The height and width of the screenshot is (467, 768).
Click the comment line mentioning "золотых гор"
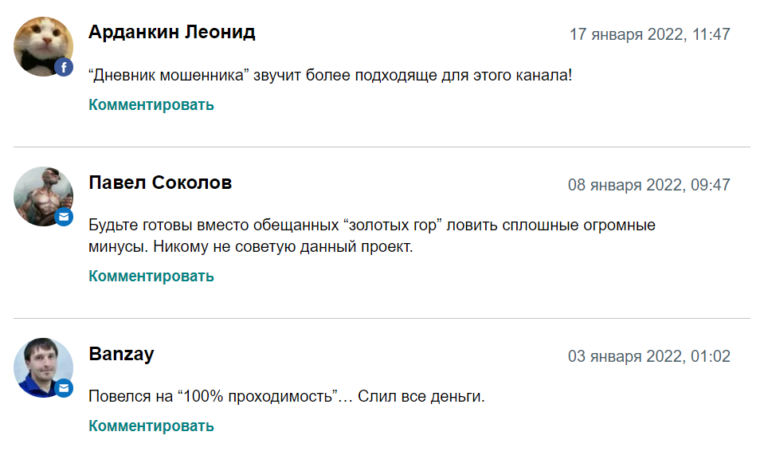(x=371, y=225)
